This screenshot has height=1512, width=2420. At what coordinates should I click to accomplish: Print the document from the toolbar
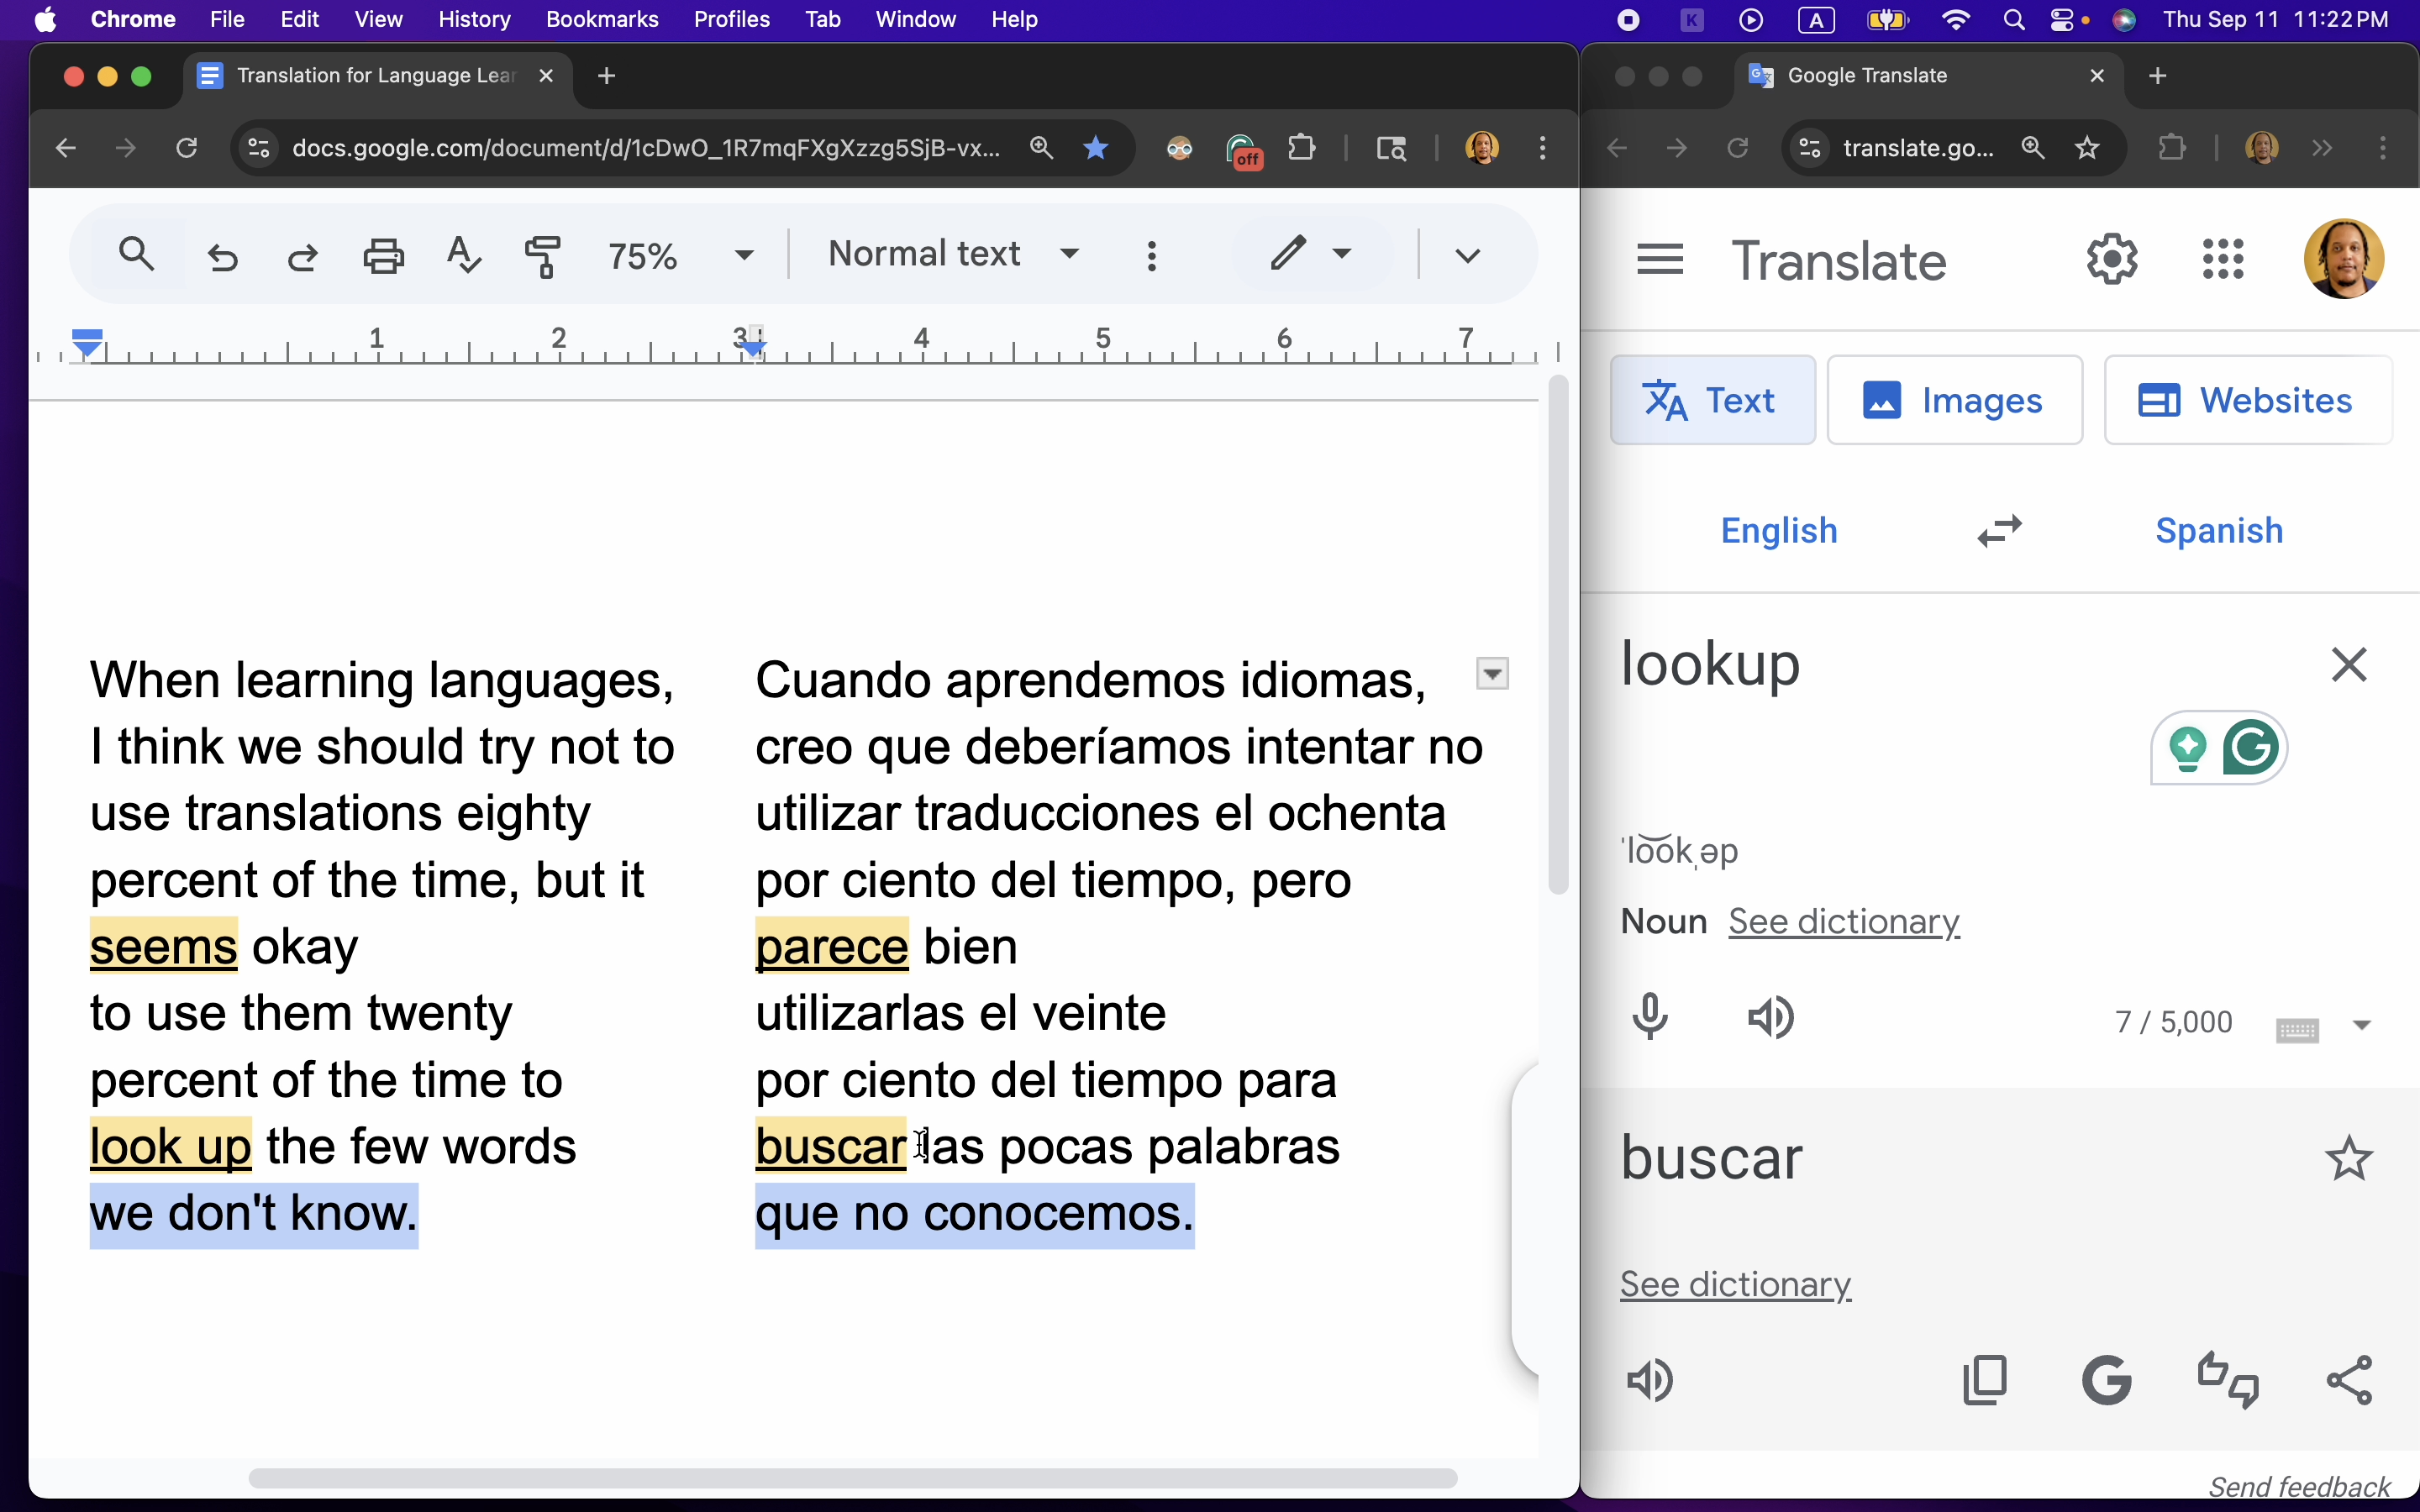coord(383,256)
